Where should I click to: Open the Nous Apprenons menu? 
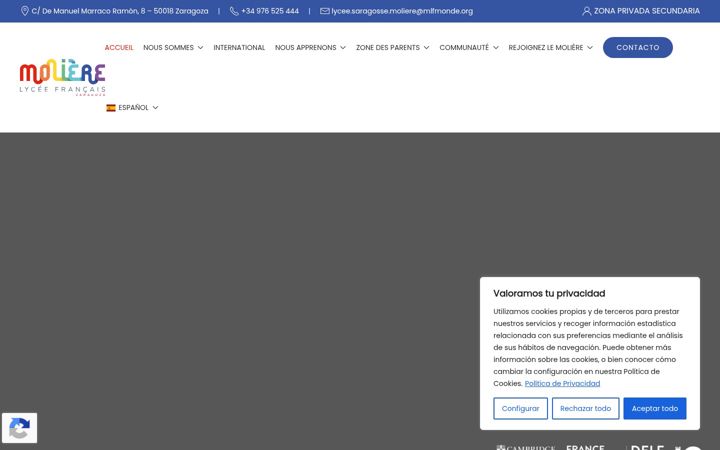point(305,47)
